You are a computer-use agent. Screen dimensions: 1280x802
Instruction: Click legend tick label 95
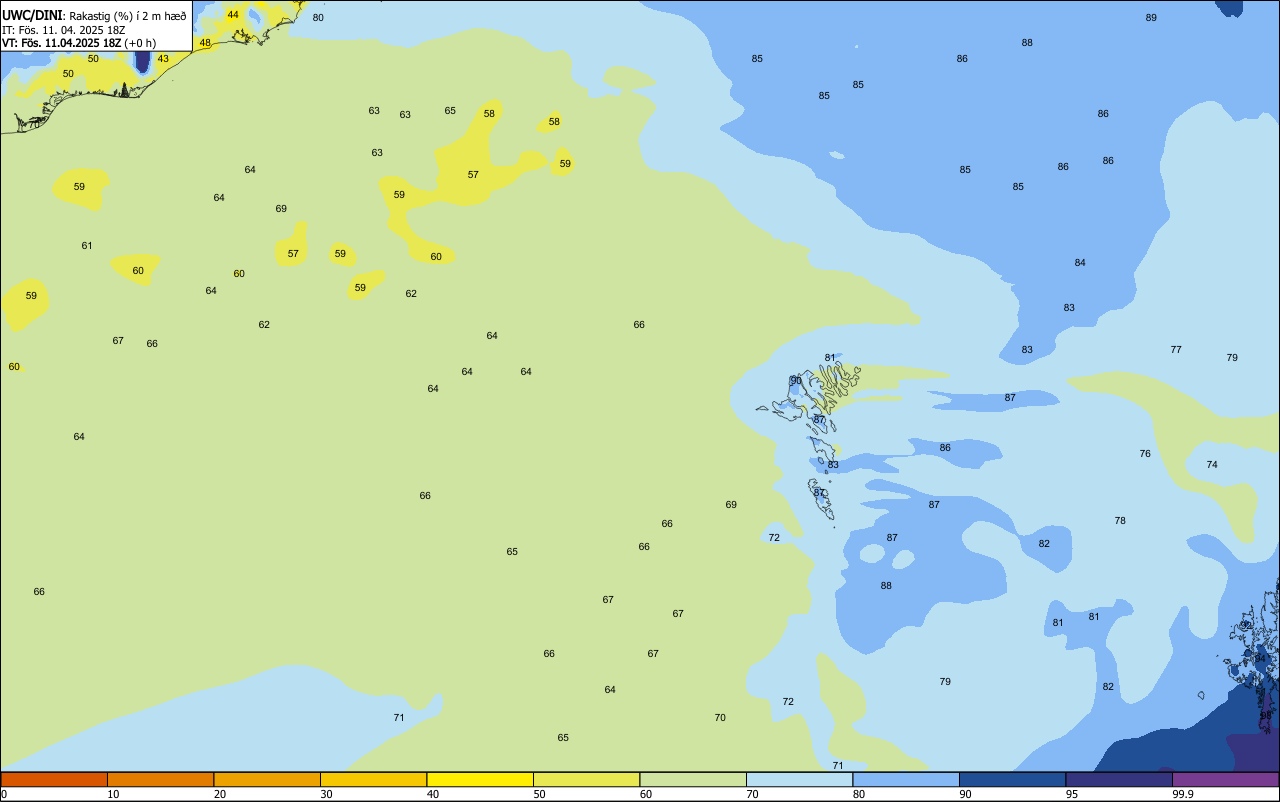(1072, 794)
